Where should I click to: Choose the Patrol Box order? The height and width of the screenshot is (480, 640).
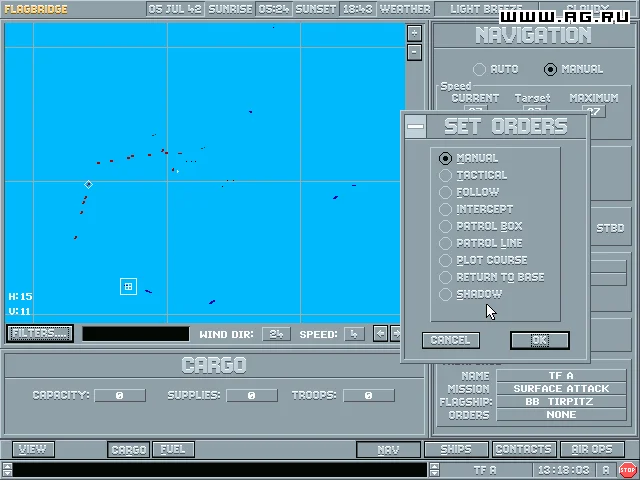[446, 226]
